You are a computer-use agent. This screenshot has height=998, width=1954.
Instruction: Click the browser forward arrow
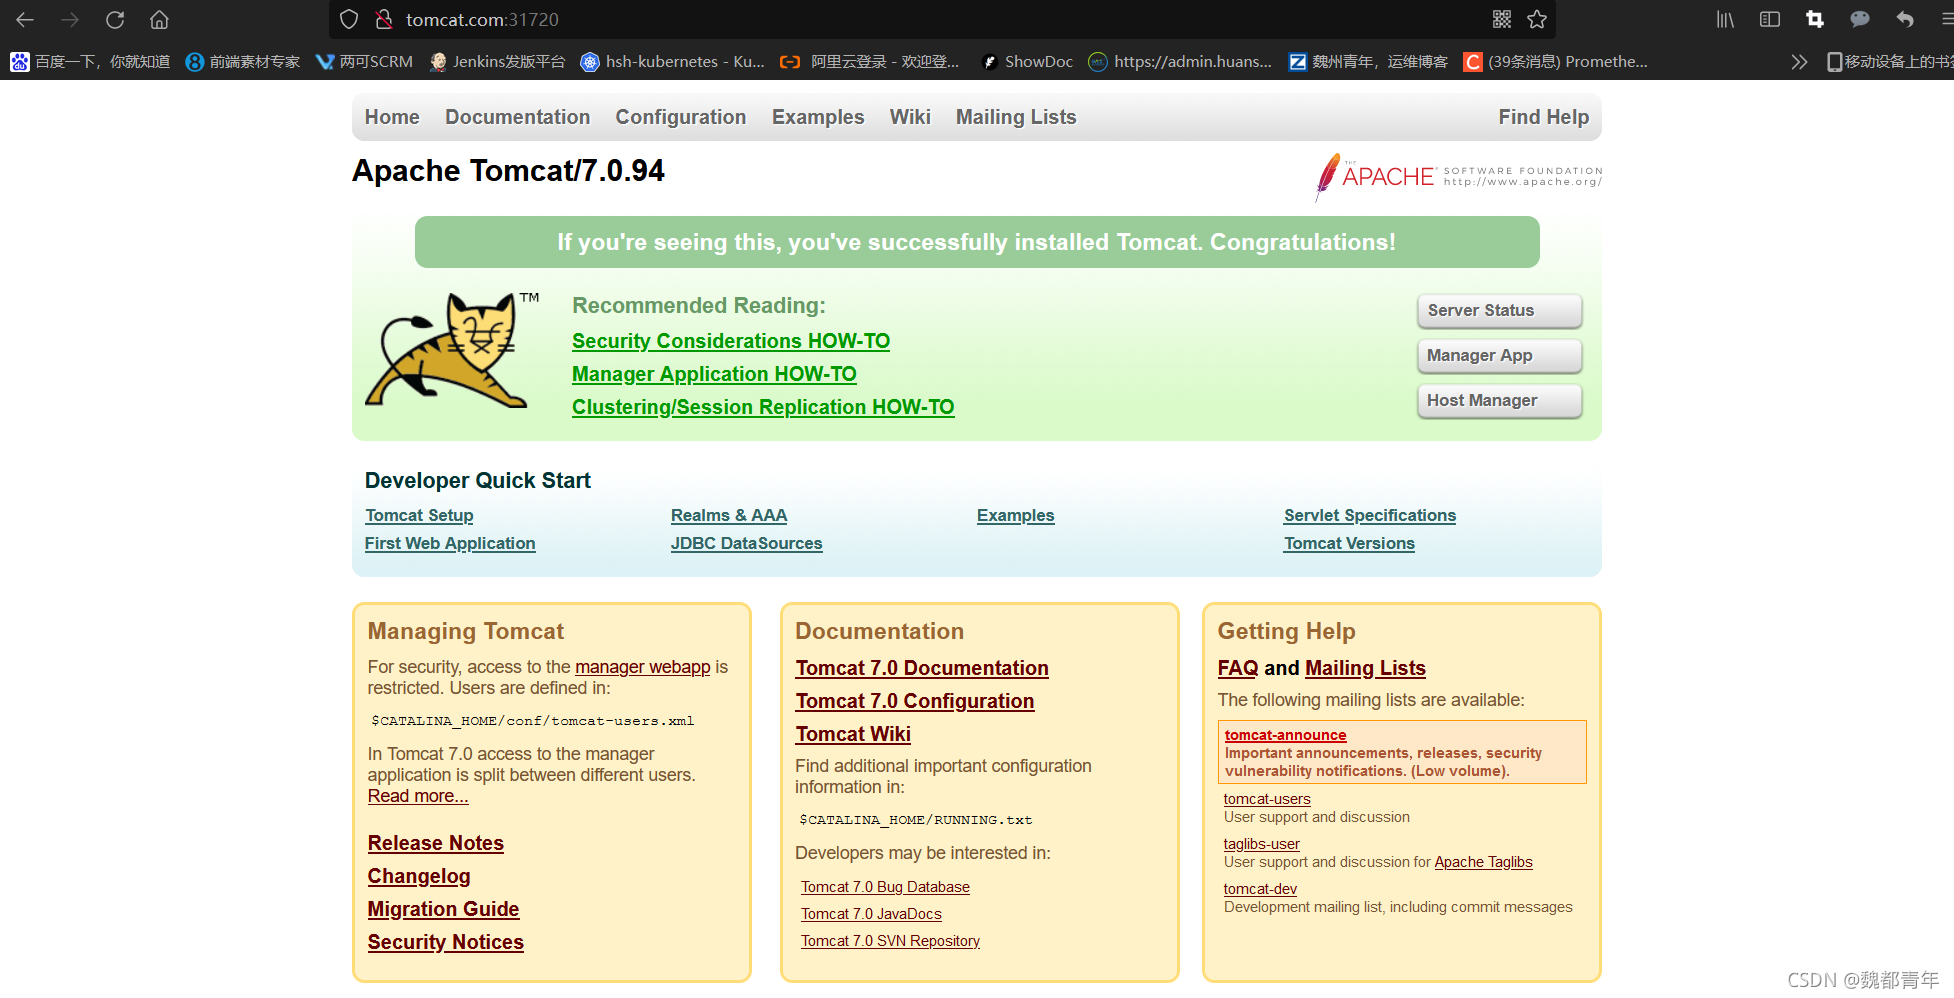coord(70,19)
